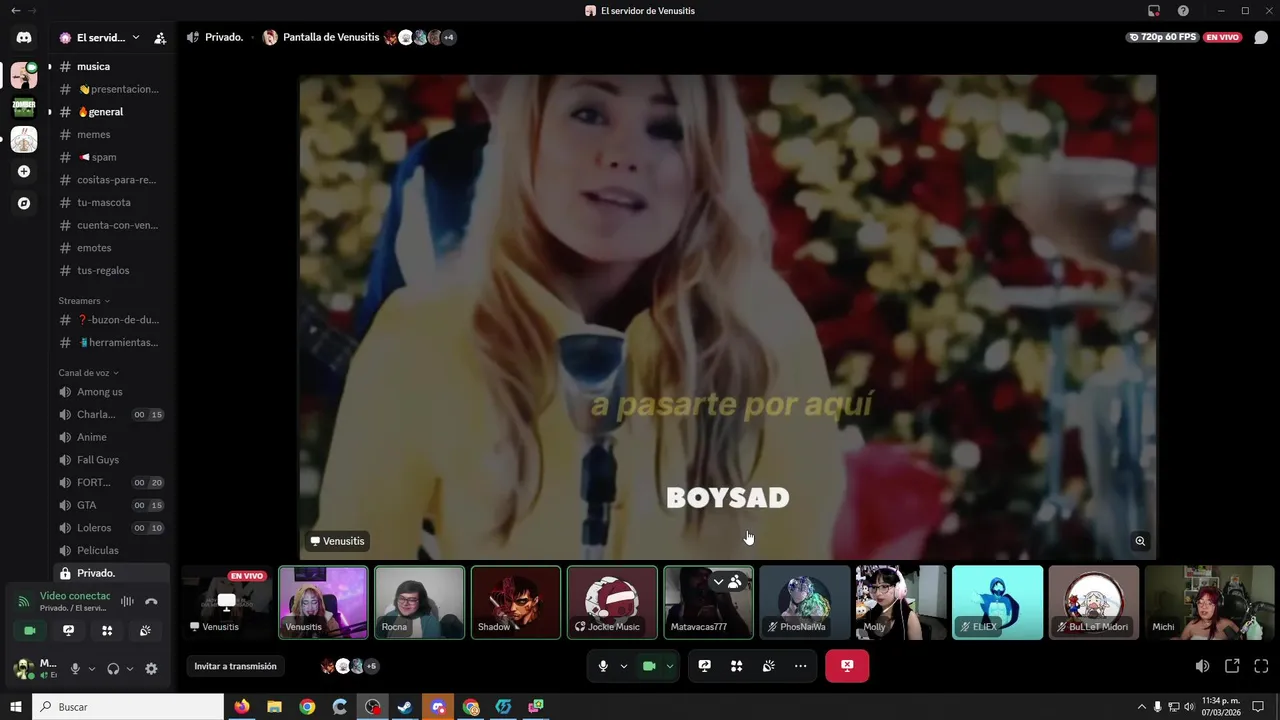Join the Peliculas voice channel
Image resolution: width=1280 pixels, height=720 pixels.
(111, 550)
